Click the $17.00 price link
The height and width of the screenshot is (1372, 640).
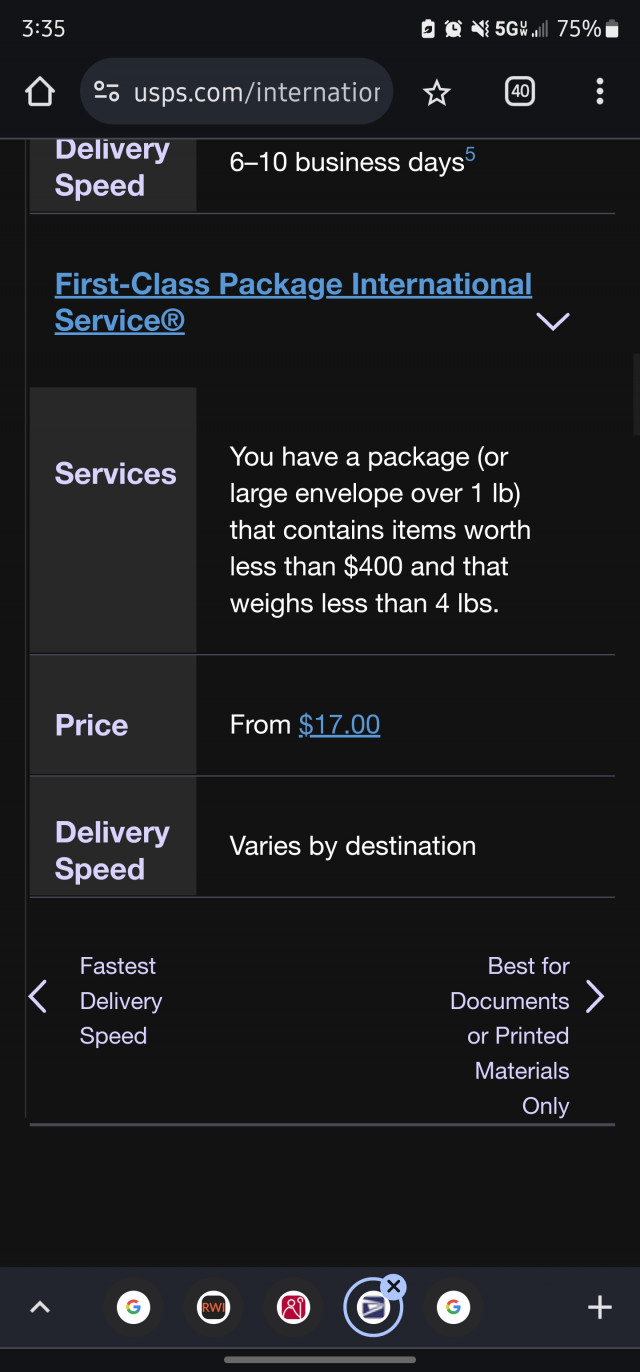coord(339,725)
